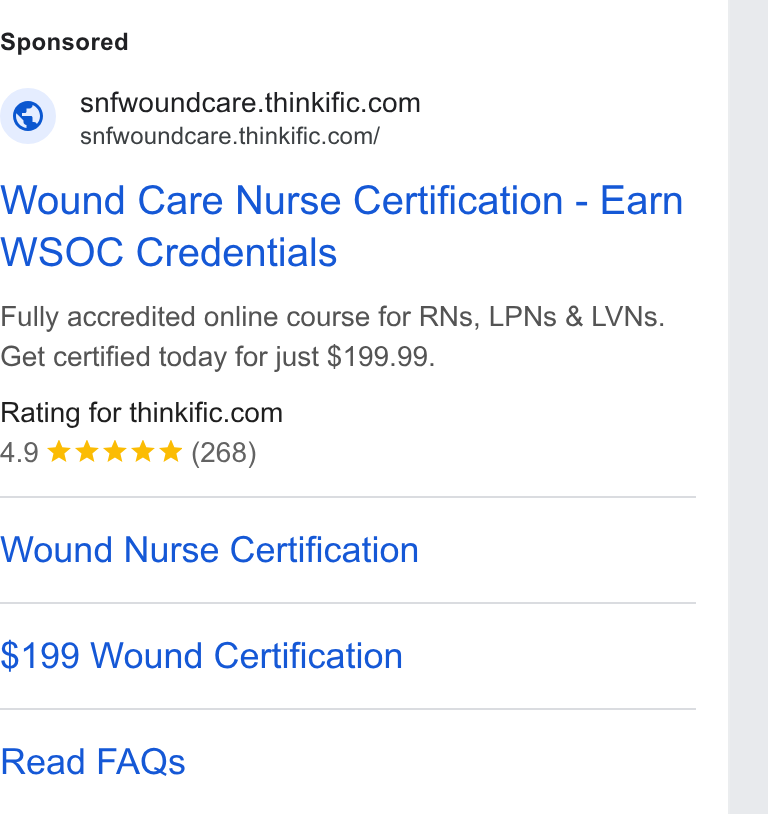Click the blue globe favicon icon
The height and width of the screenshot is (814, 768).
(28, 116)
